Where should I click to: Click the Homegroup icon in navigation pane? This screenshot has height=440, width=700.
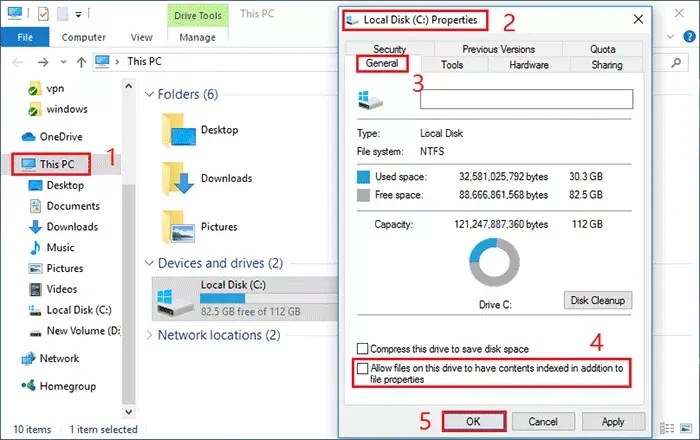29,385
